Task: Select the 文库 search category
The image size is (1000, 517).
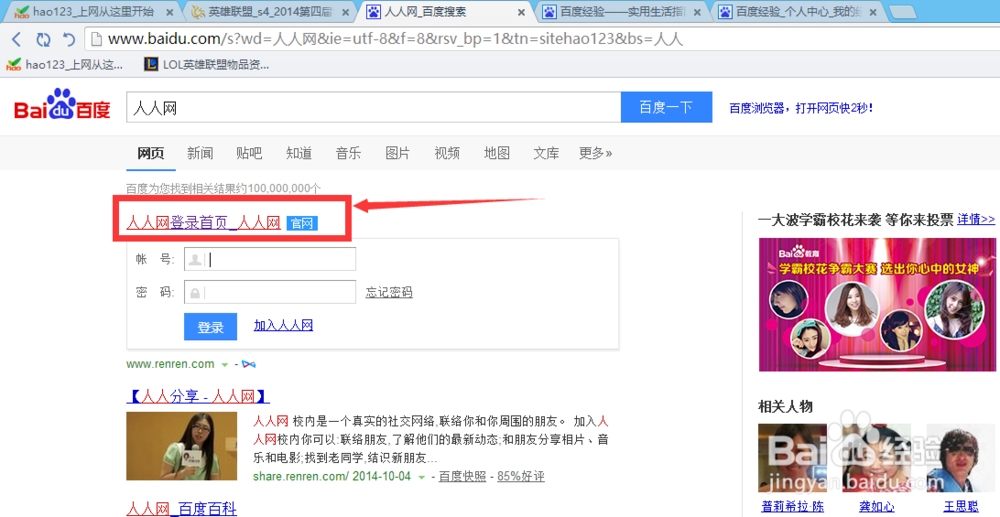Action: pyautogui.click(x=547, y=153)
